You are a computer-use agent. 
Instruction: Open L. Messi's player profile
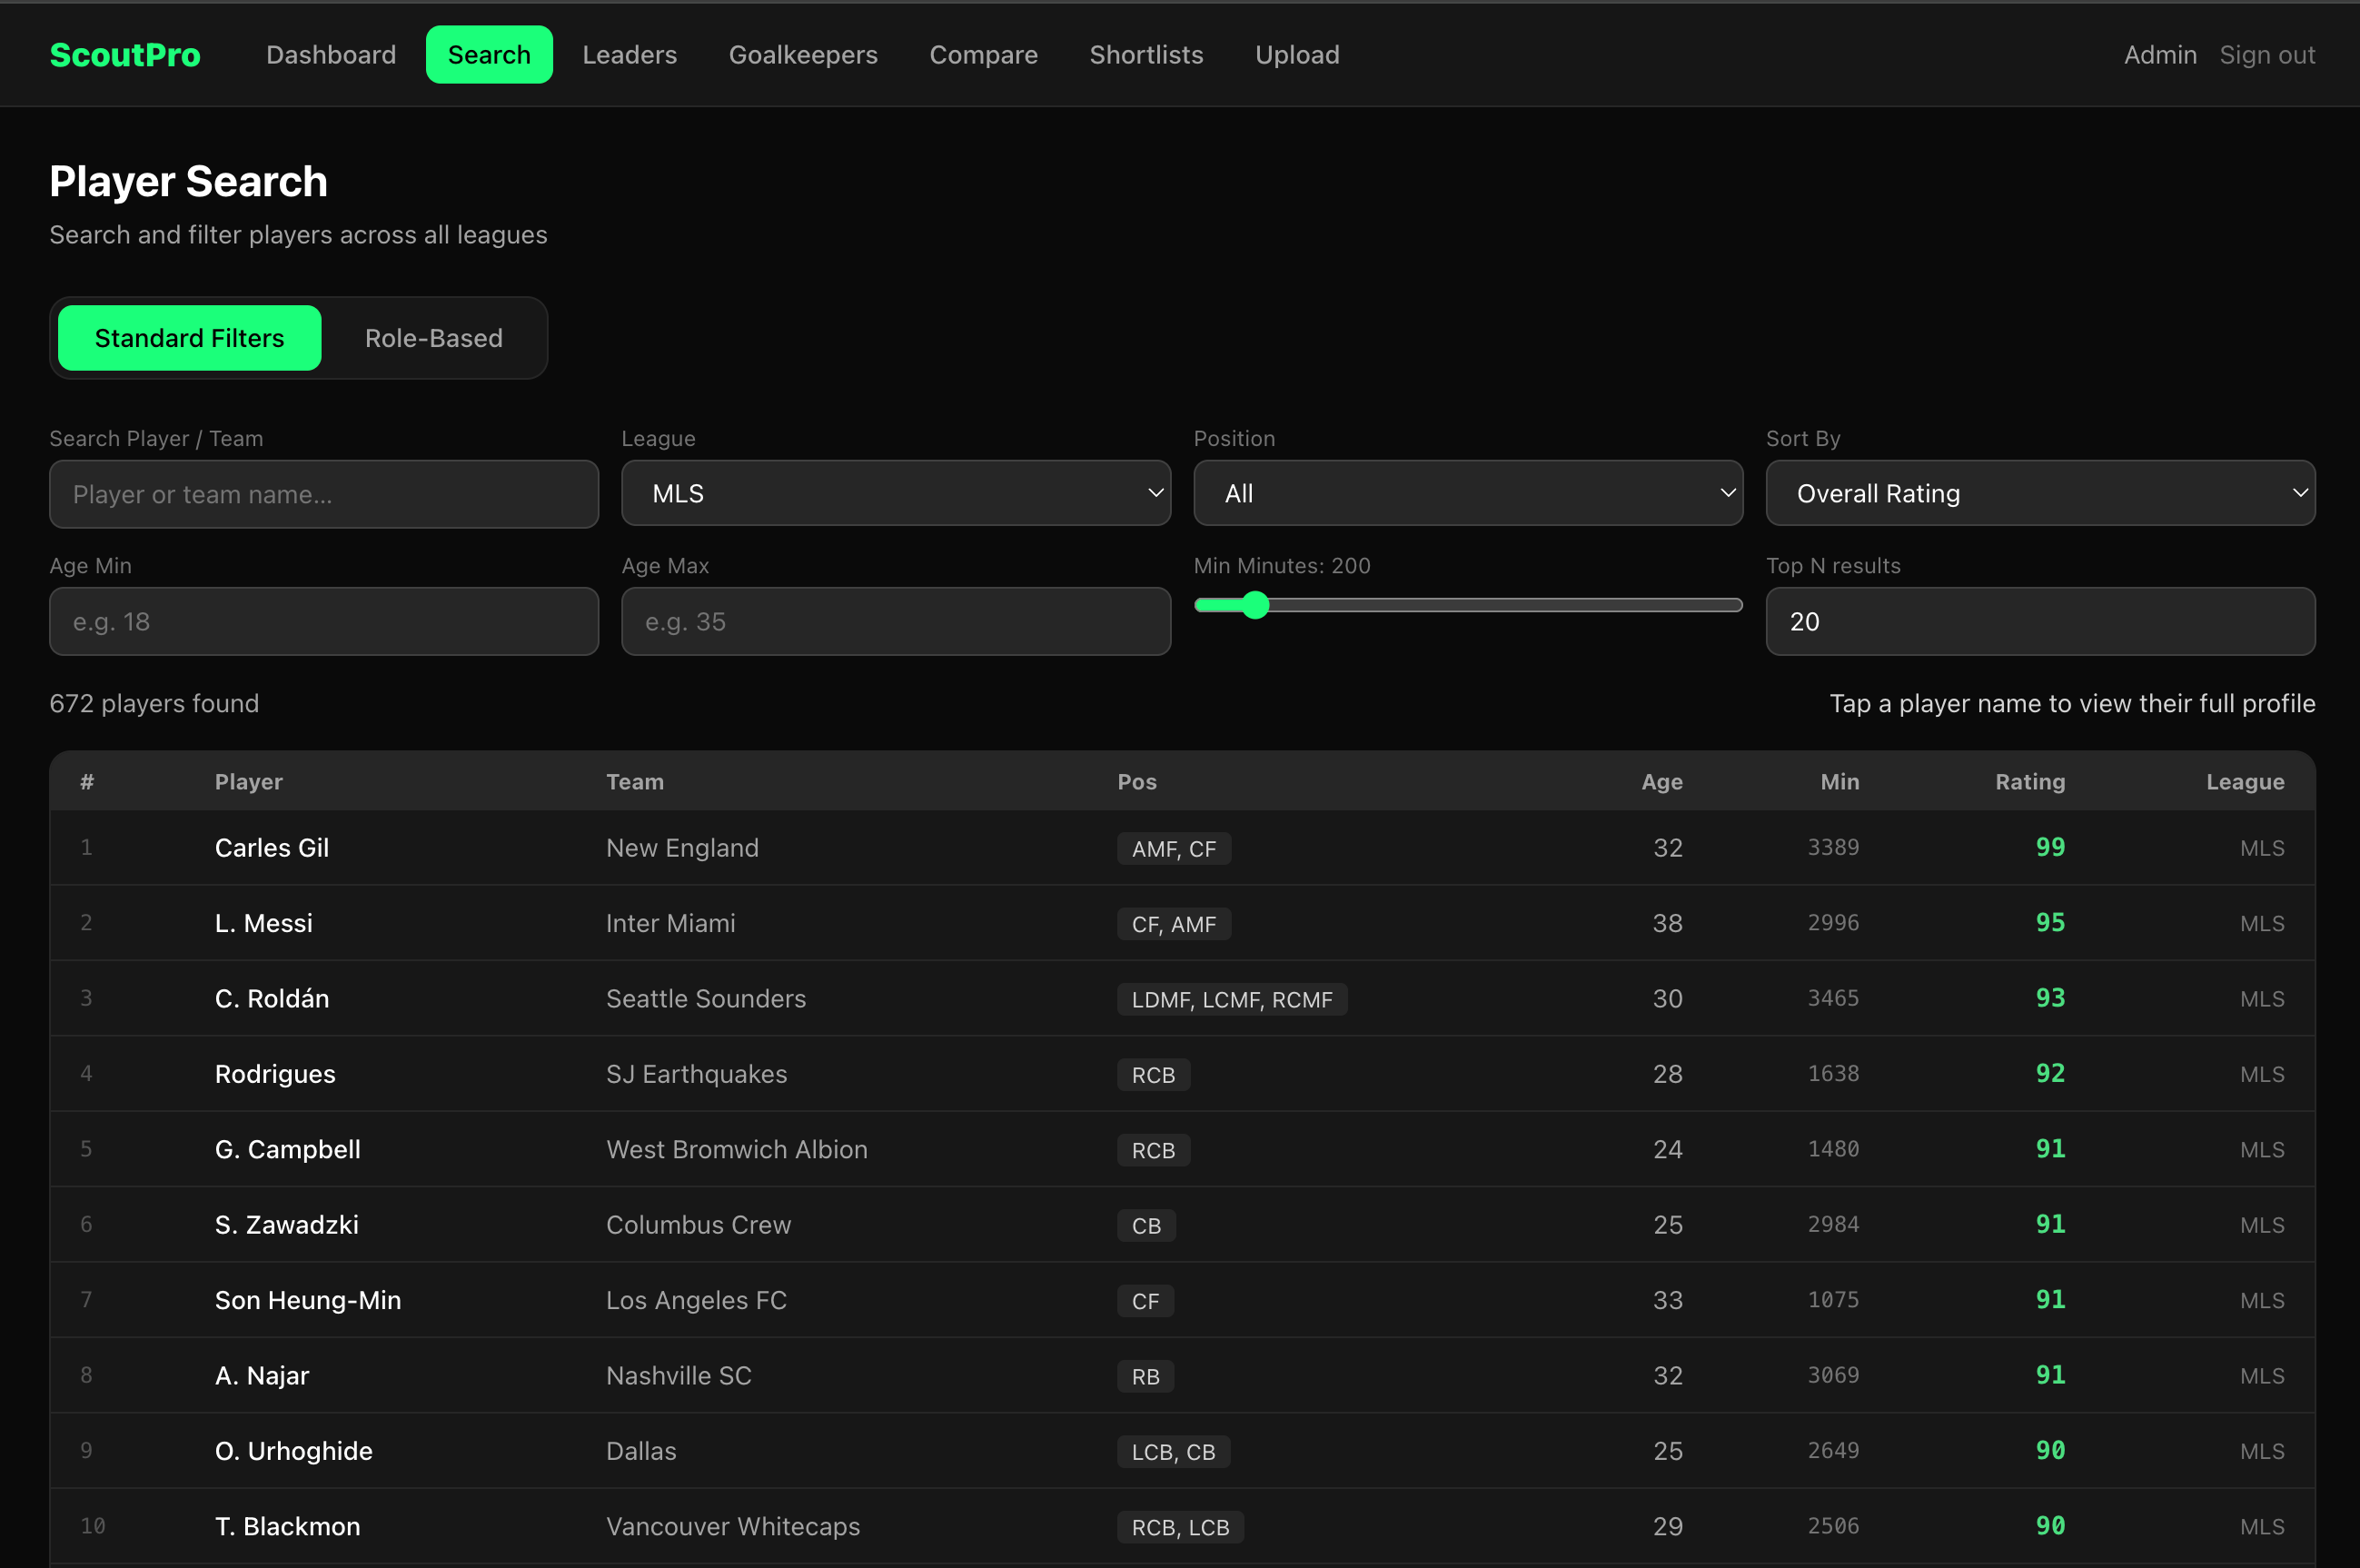(263, 922)
